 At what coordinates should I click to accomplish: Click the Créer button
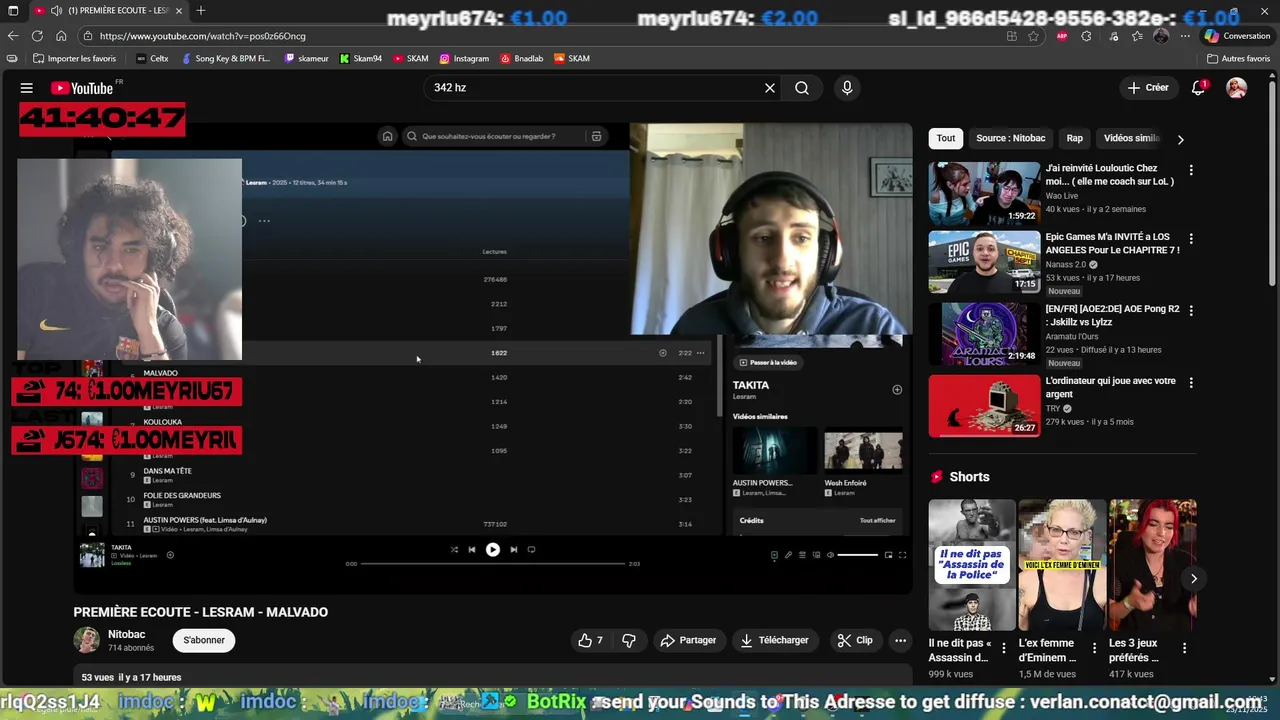click(x=1148, y=88)
